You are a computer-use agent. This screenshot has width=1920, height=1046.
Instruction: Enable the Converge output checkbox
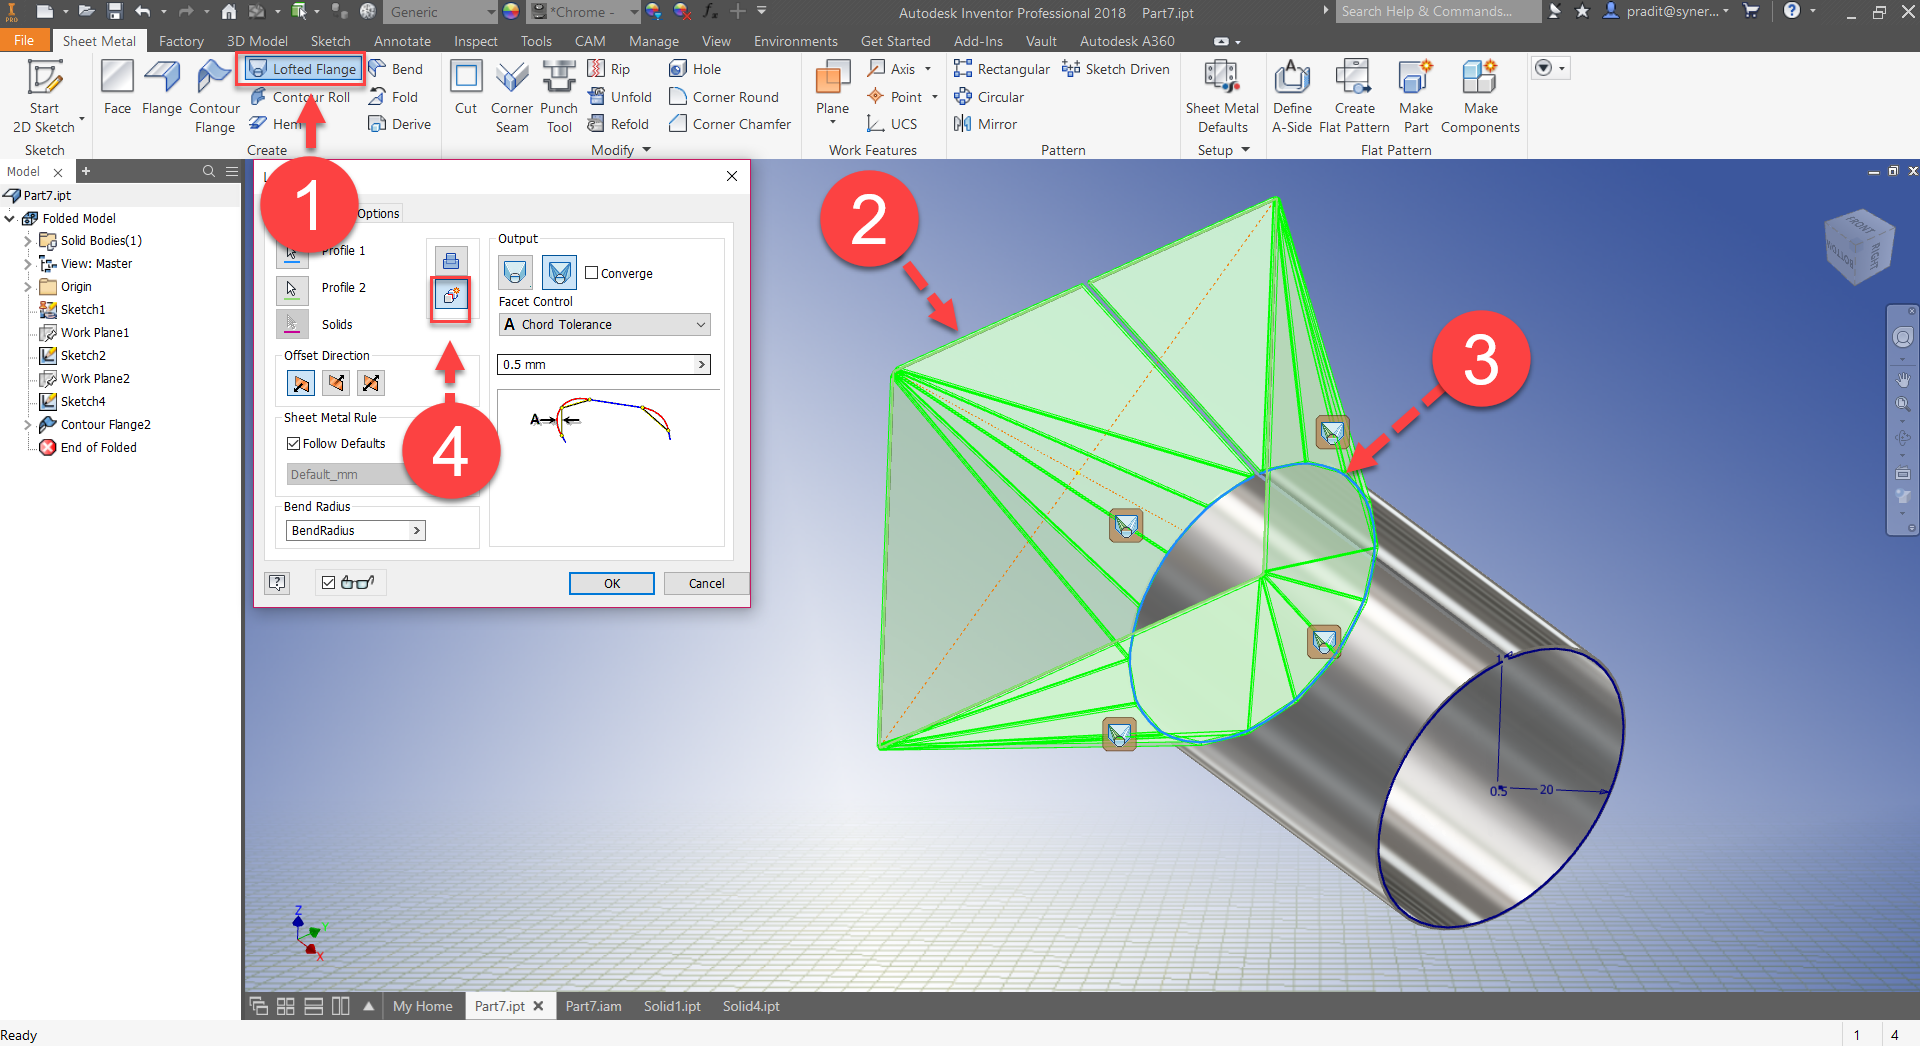click(x=591, y=272)
